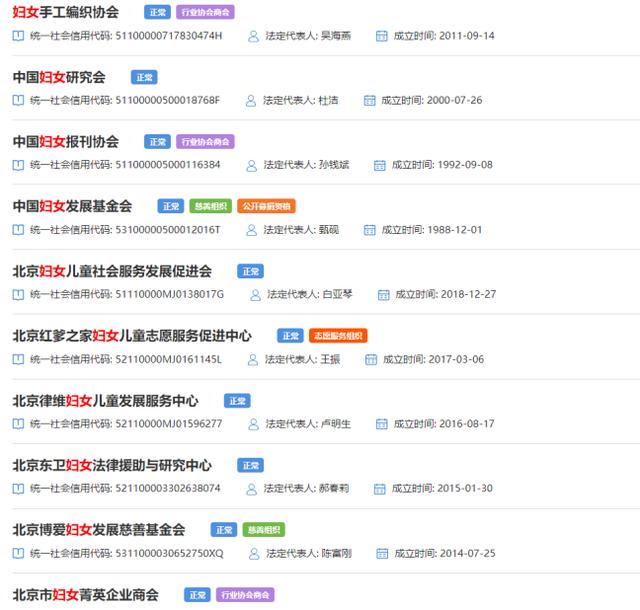The image size is (640, 610).
Task: Click orange 公开募捐资格 tag
Action: click(x=266, y=206)
